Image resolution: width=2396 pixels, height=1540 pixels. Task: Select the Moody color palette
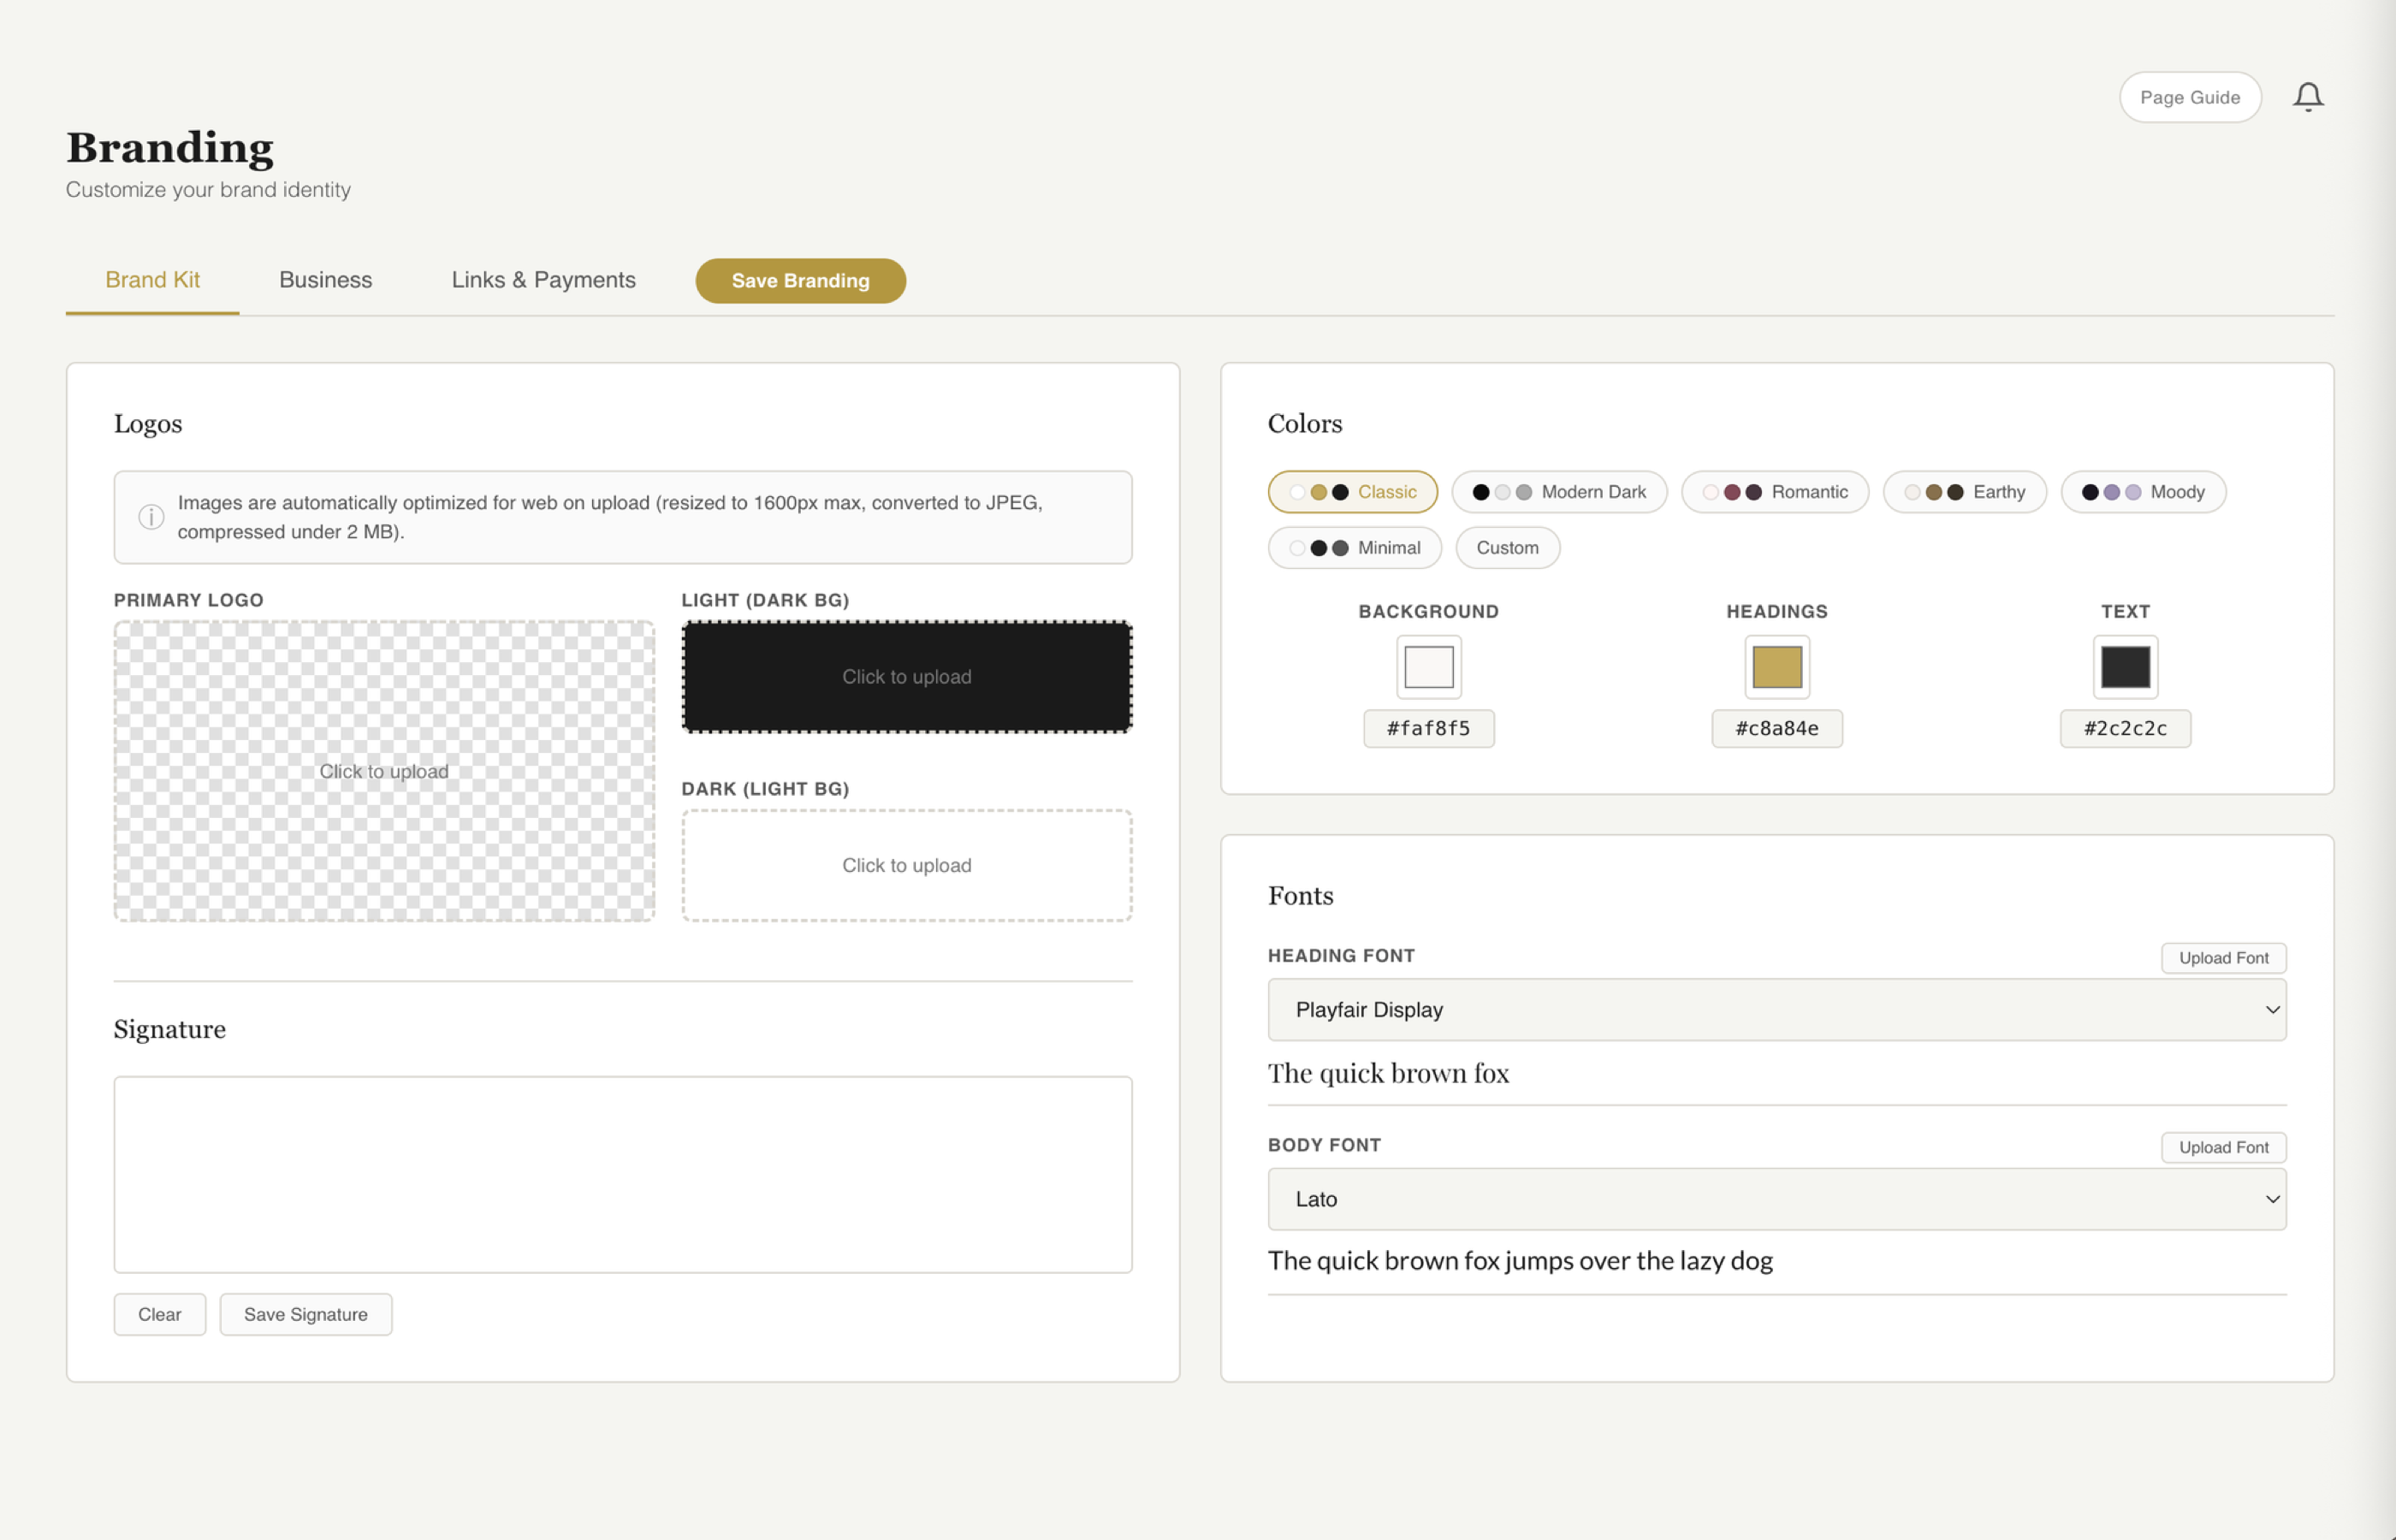click(x=2142, y=491)
